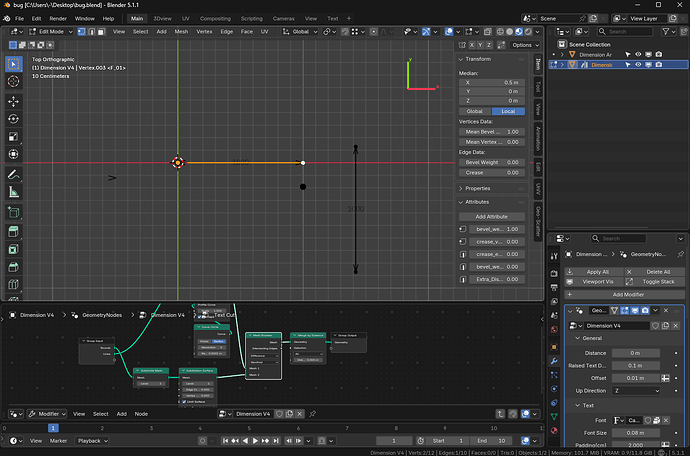Open the Modifiers wrench properties tab
The height and width of the screenshot is (456, 690).
tap(554, 361)
